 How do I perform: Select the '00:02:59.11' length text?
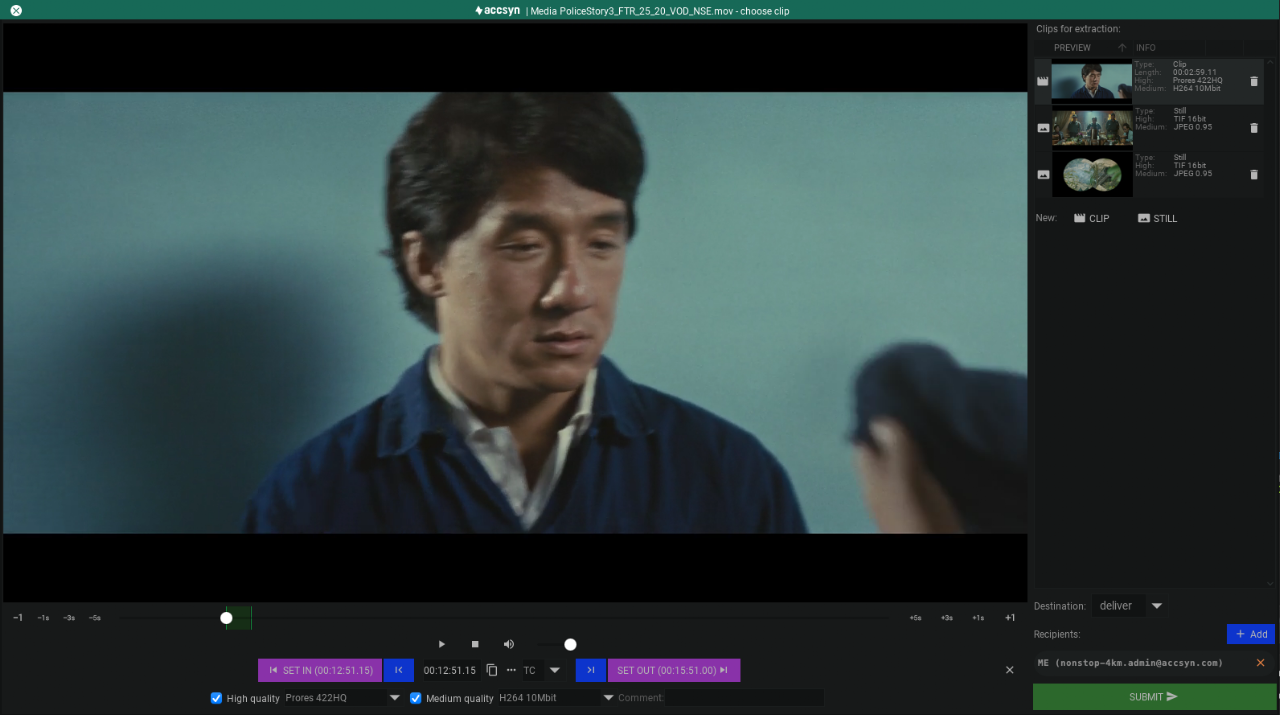coord(1195,72)
